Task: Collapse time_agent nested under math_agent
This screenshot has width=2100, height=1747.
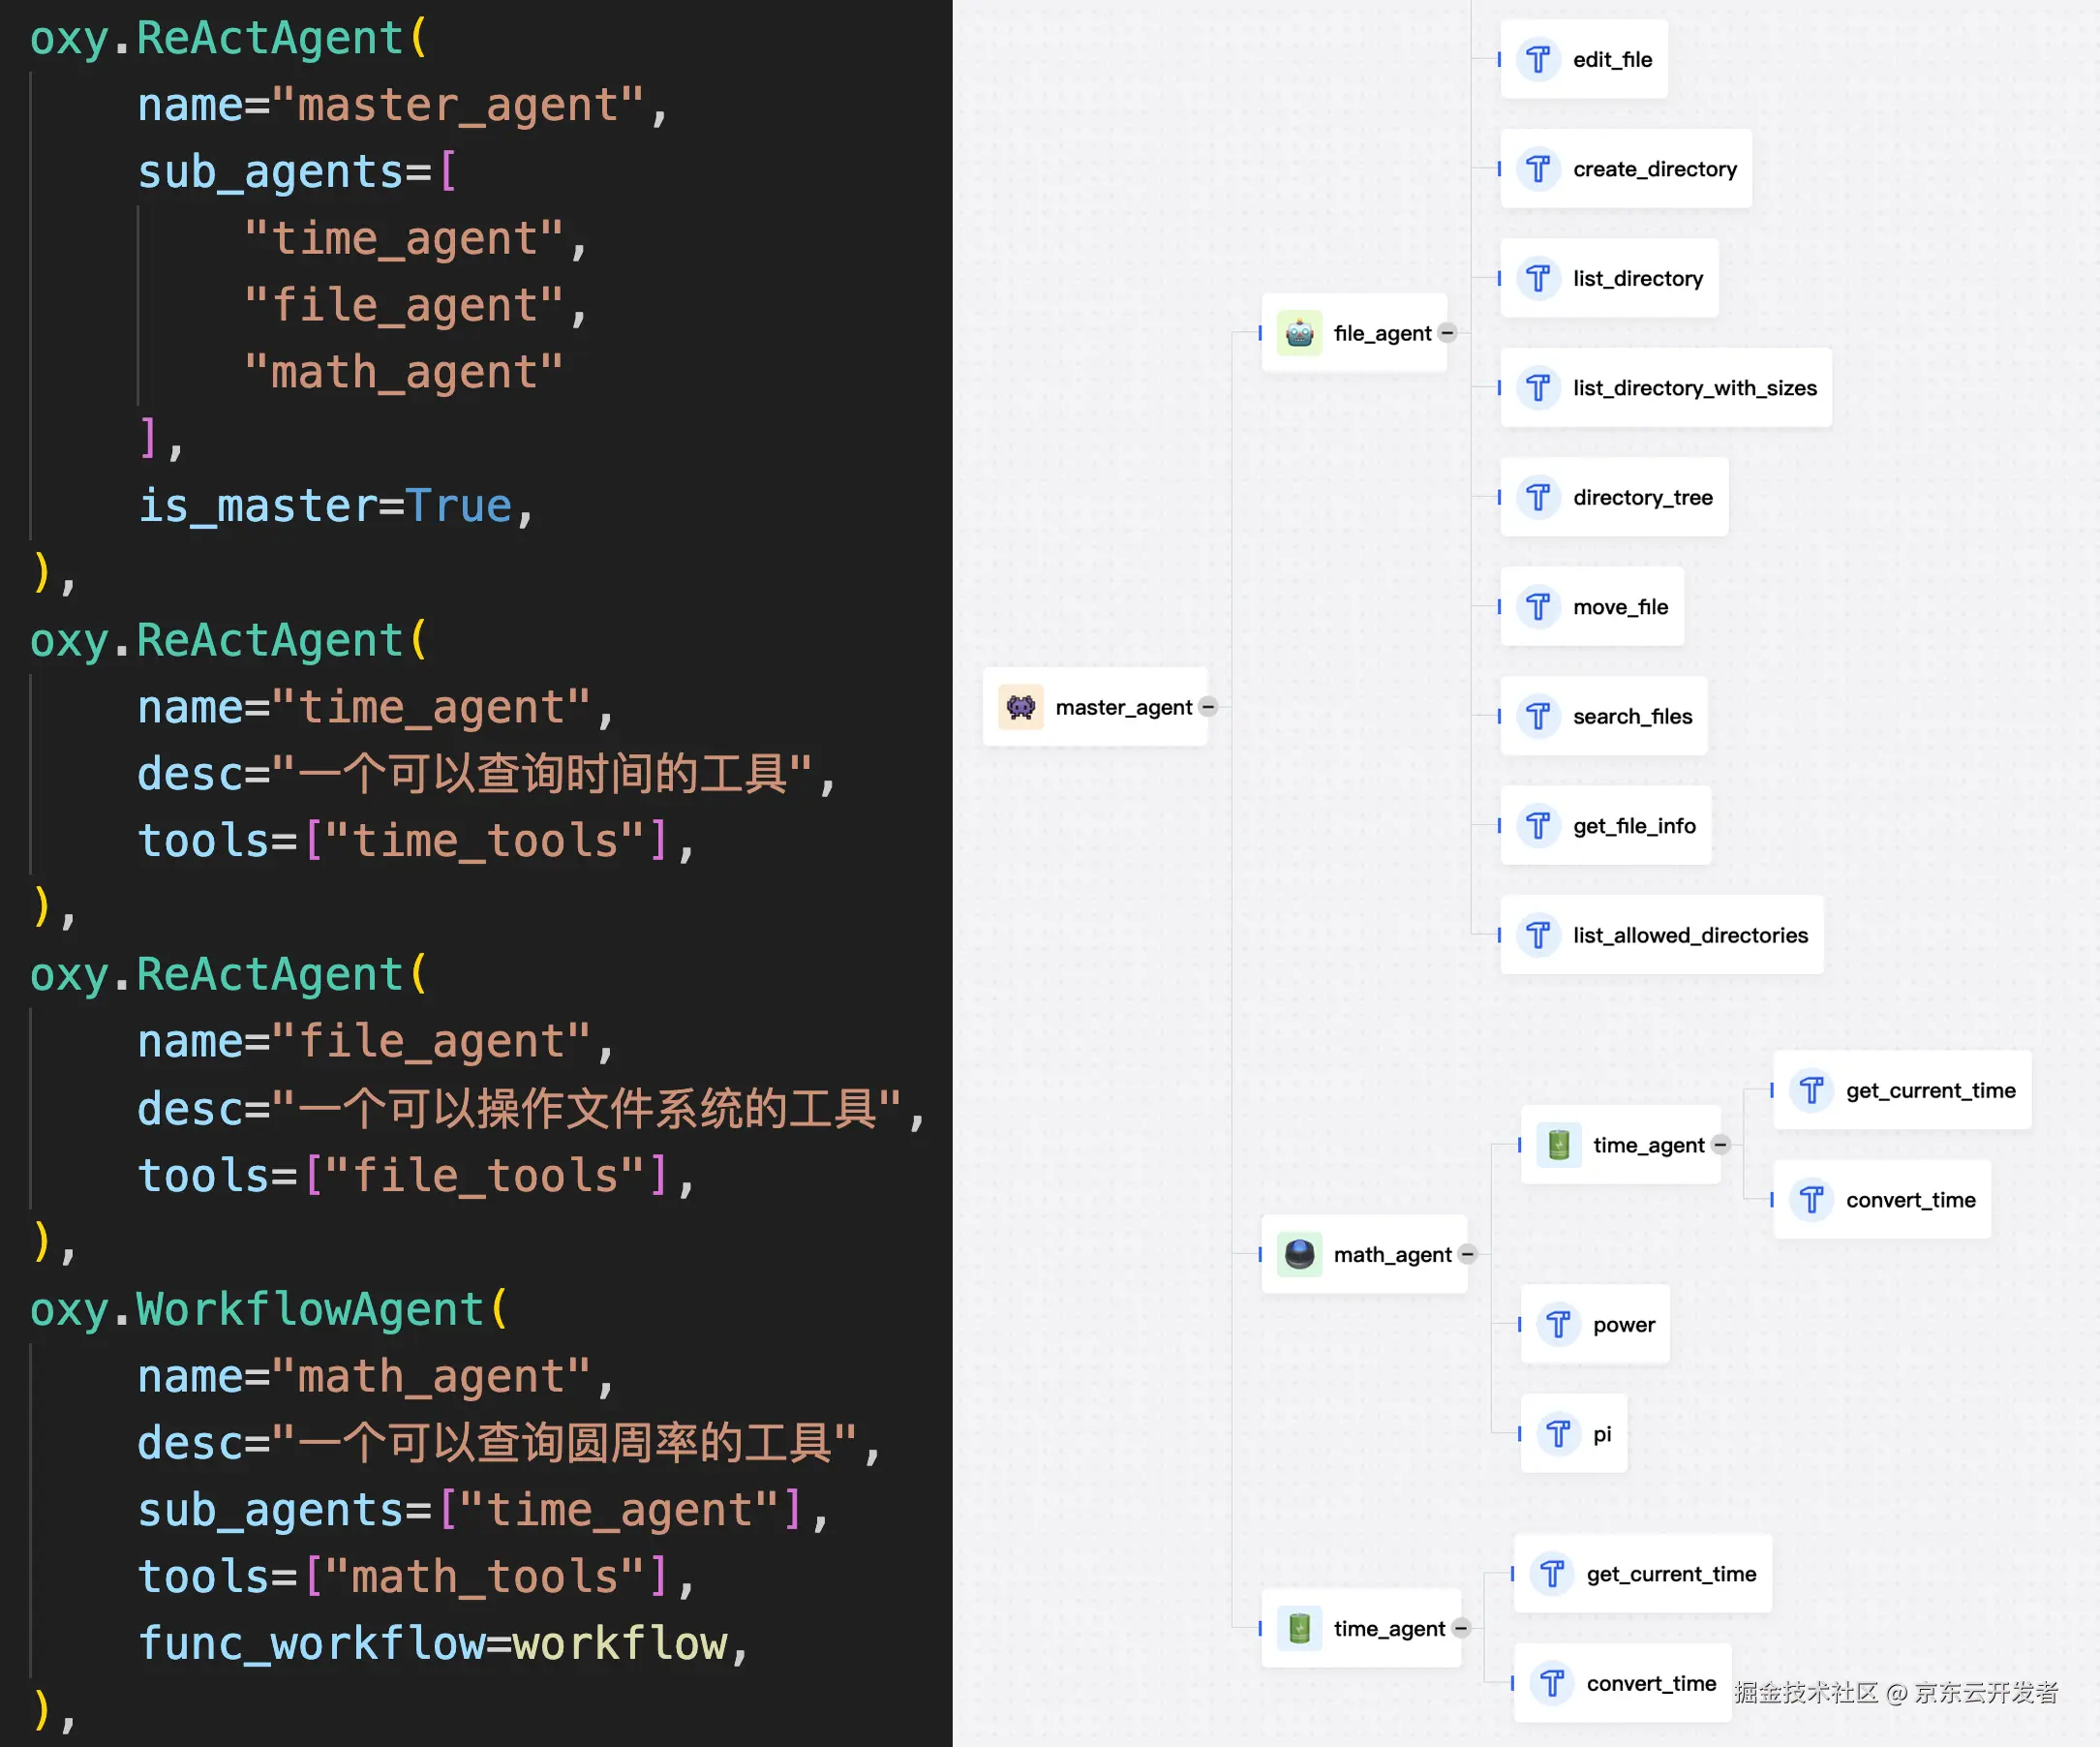Action: point(1720,1145)
